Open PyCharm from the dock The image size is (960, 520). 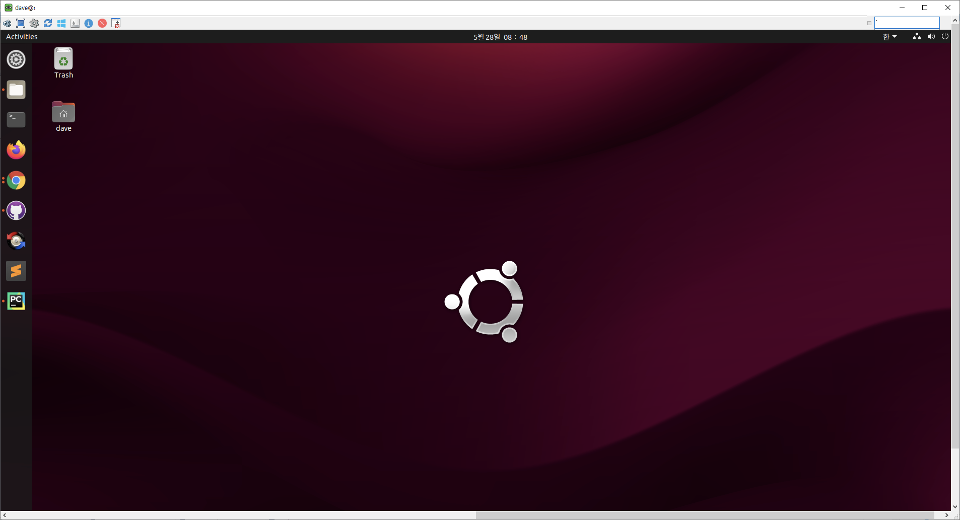click(16, 301)
